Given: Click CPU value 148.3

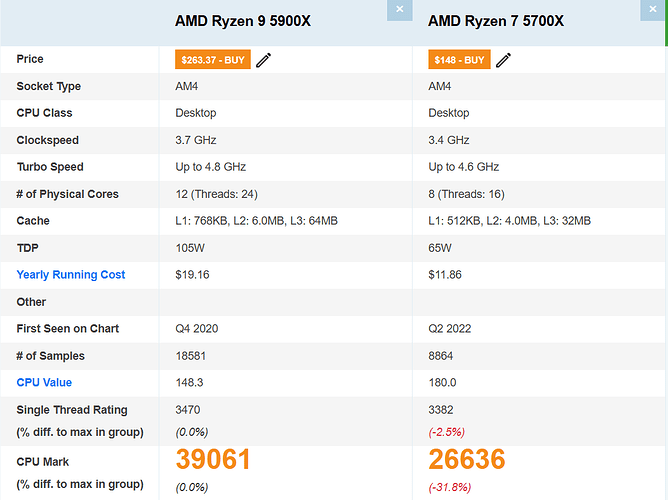Looking at the screenshot, I should [x=189, y=382].
